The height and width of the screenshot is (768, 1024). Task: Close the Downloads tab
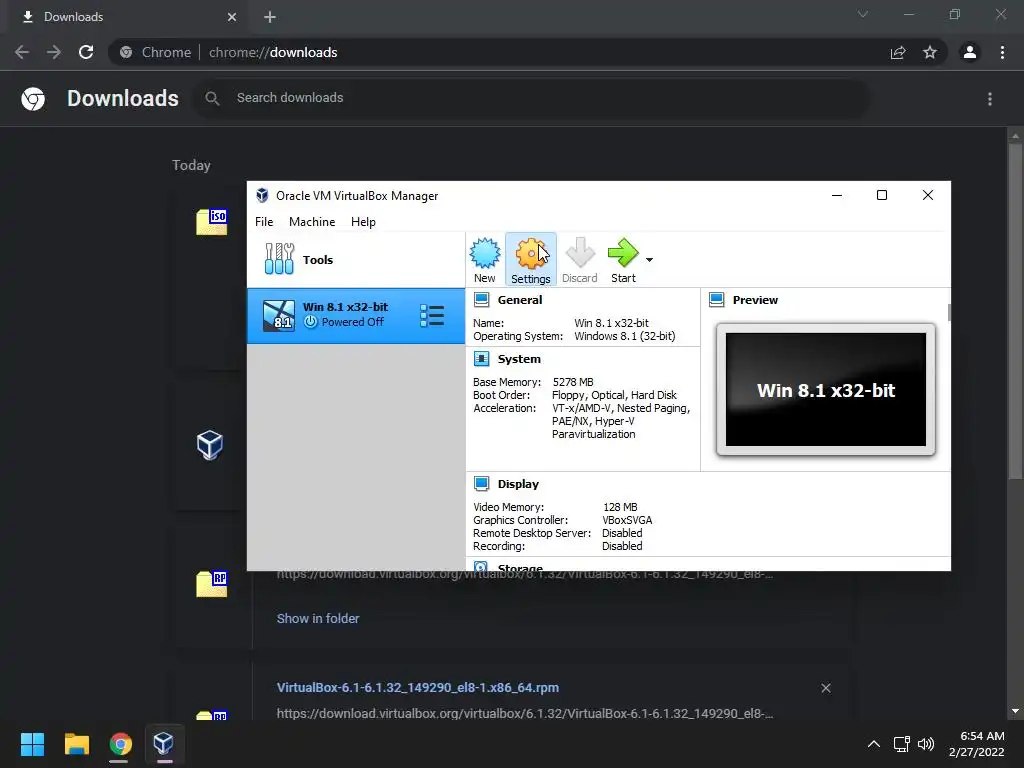tap(232, 17)
